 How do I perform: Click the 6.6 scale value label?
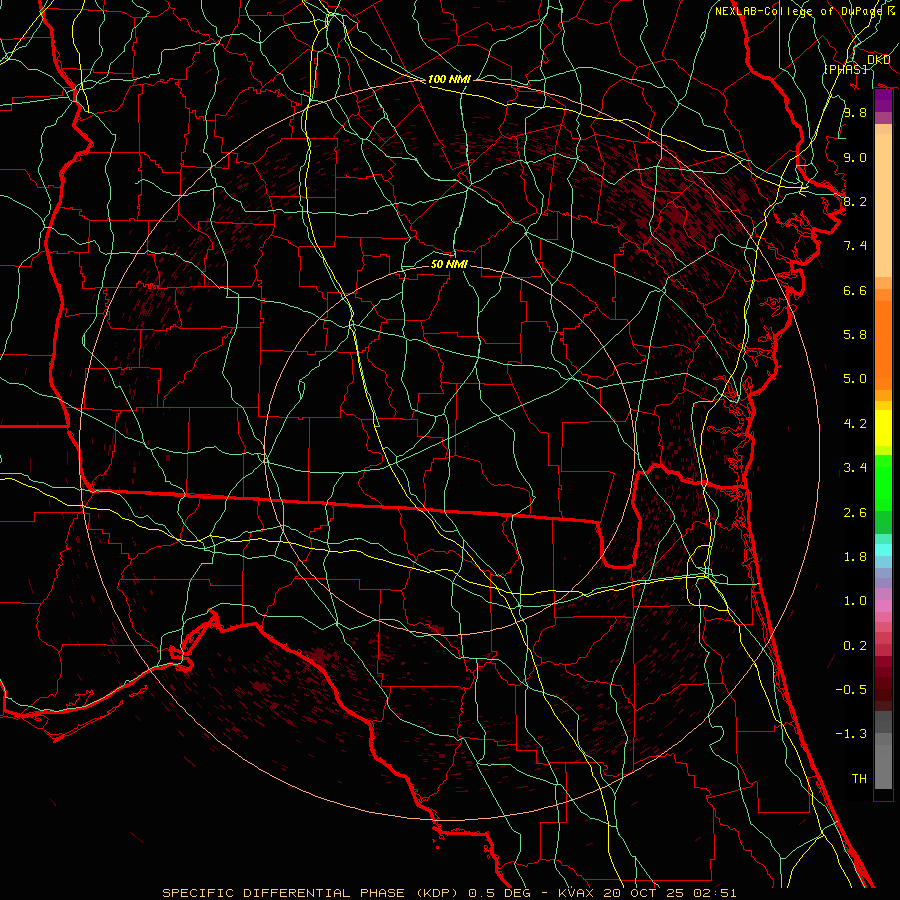coord(854,290)
